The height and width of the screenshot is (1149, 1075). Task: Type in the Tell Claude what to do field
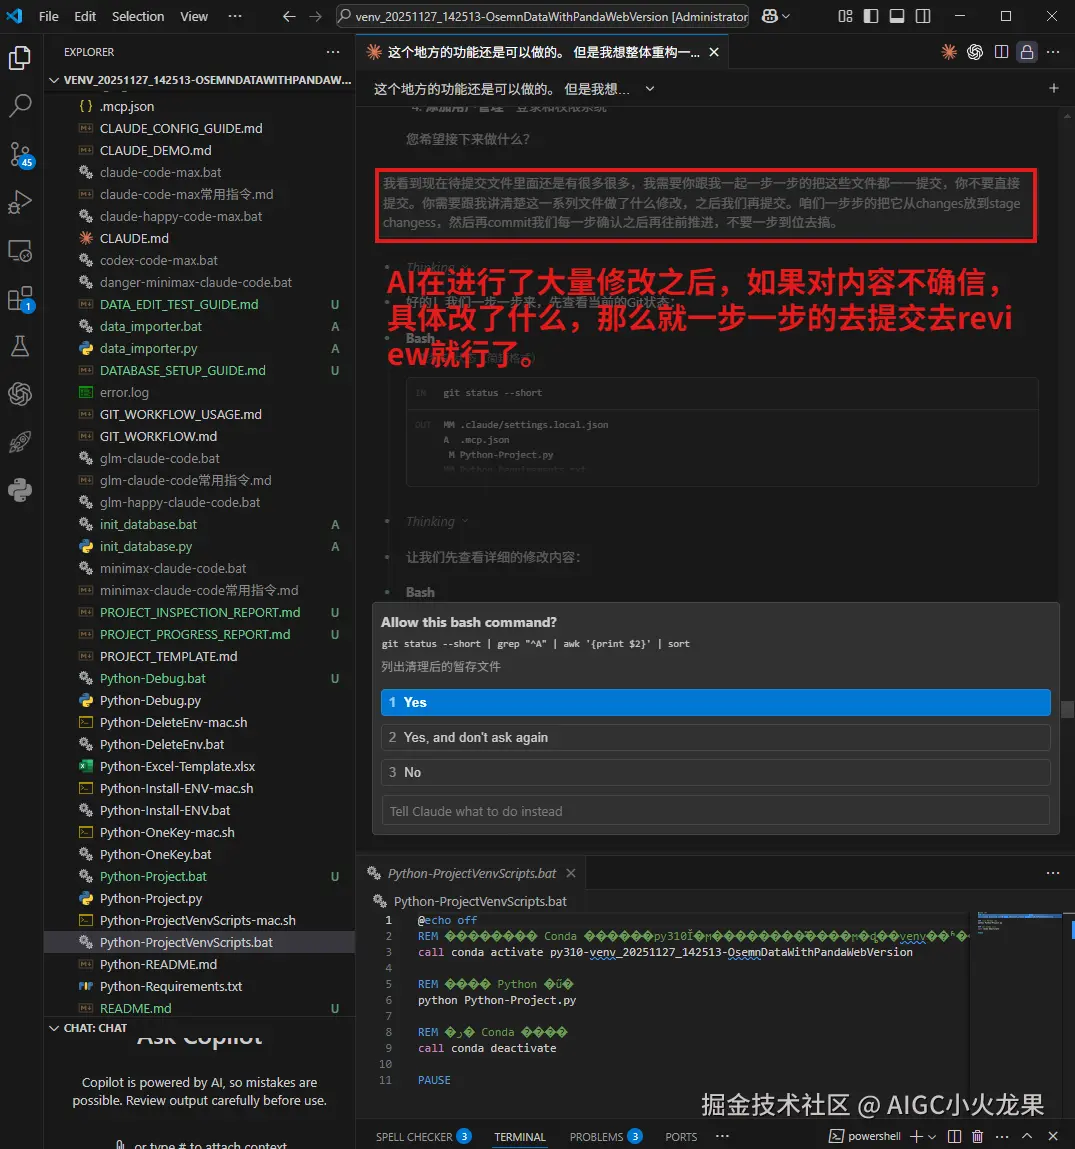tap(713, 810)
